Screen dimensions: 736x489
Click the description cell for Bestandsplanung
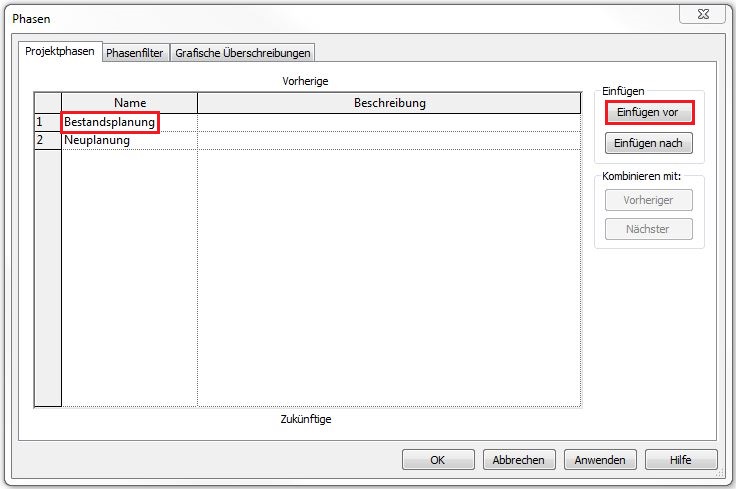click(x=389, y=122)
